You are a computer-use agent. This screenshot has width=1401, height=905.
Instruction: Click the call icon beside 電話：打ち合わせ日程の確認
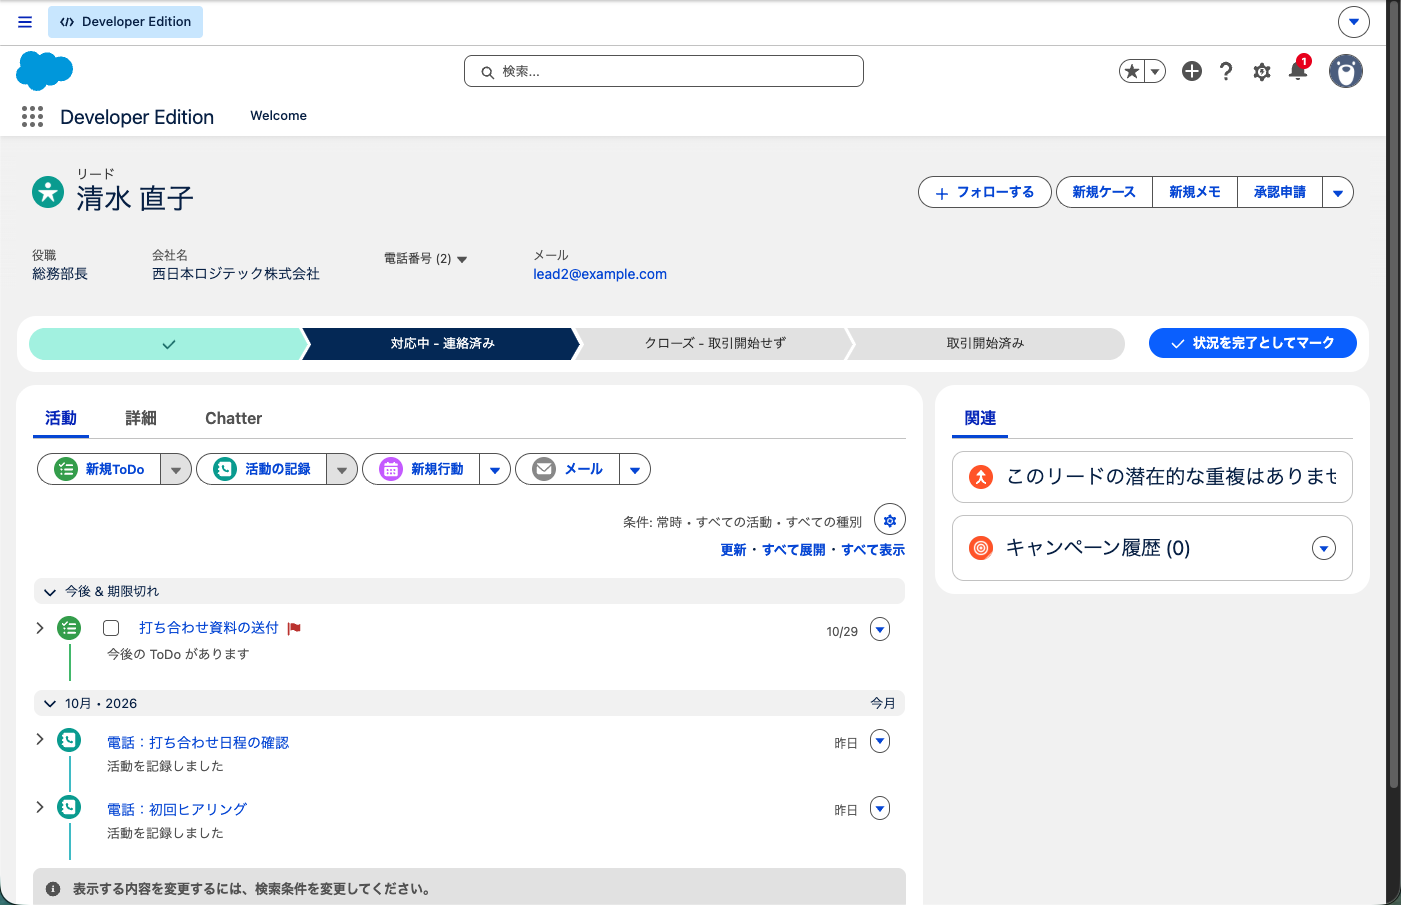[69, 740]
